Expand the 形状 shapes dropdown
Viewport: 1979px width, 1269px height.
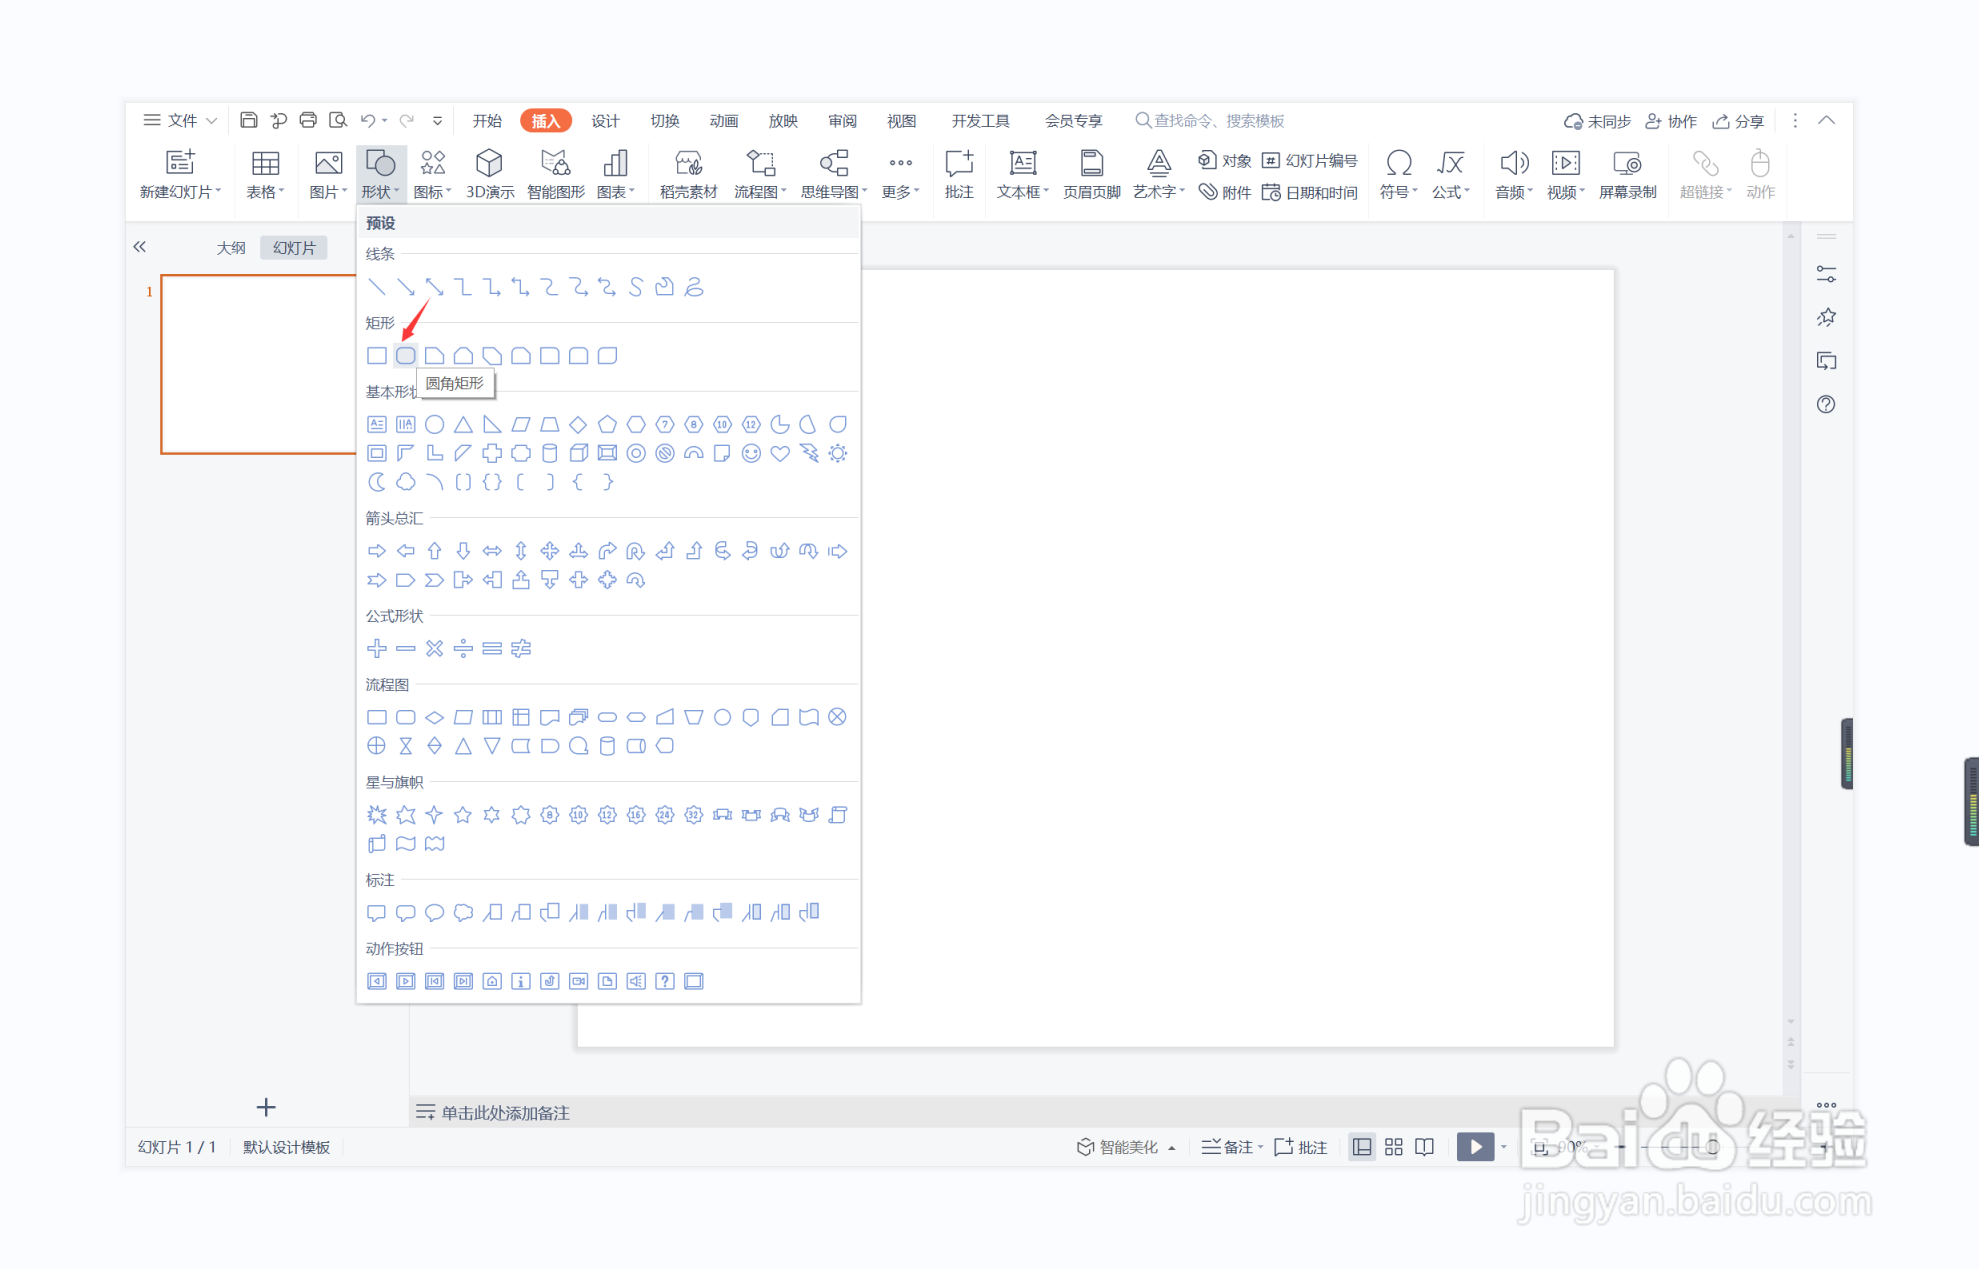[380, 173]
